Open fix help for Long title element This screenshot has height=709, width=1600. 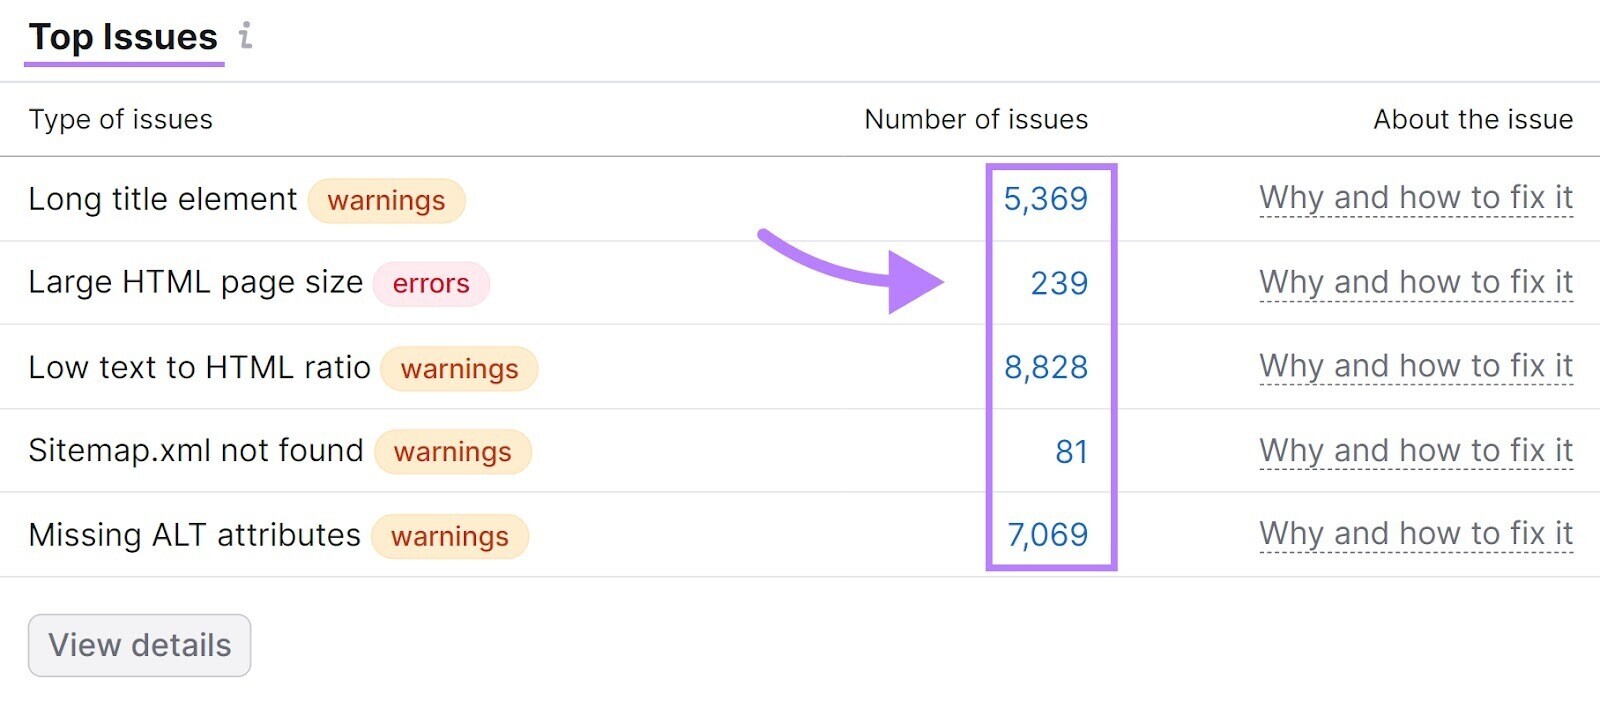[1416, 198]
